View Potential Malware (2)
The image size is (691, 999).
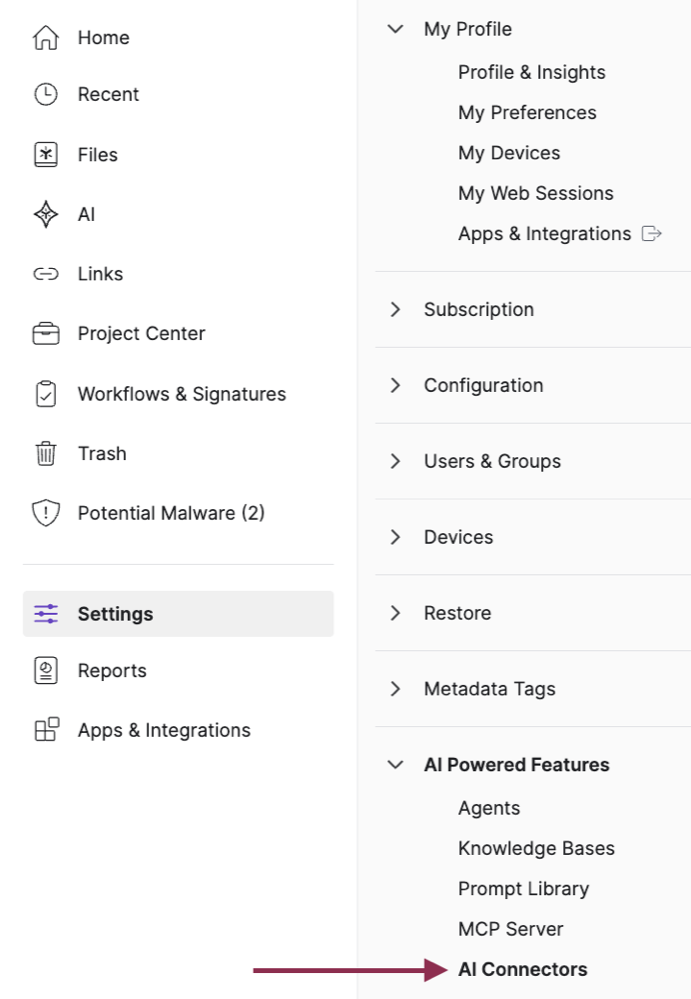coord(171,514)
